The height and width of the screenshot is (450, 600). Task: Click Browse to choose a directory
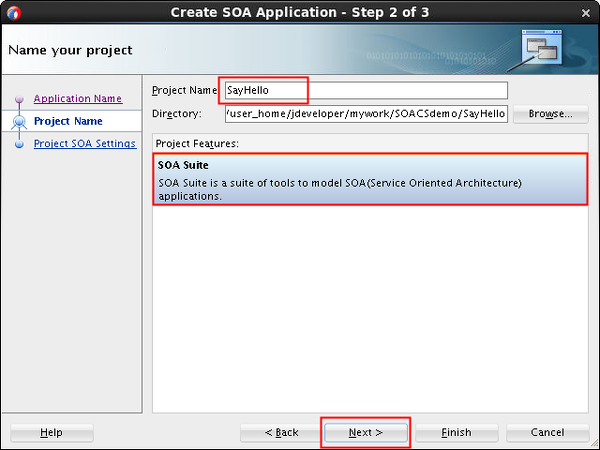(x=550, y=114)
